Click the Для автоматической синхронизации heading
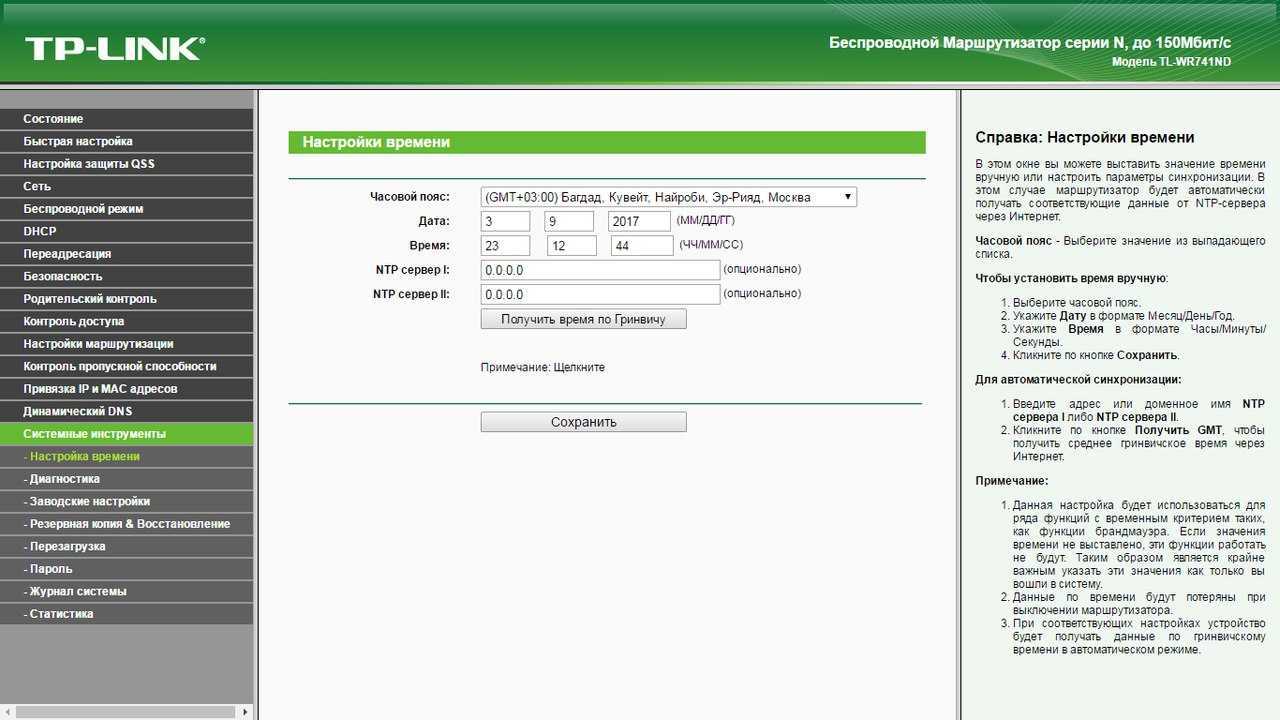 [1078, 380]
